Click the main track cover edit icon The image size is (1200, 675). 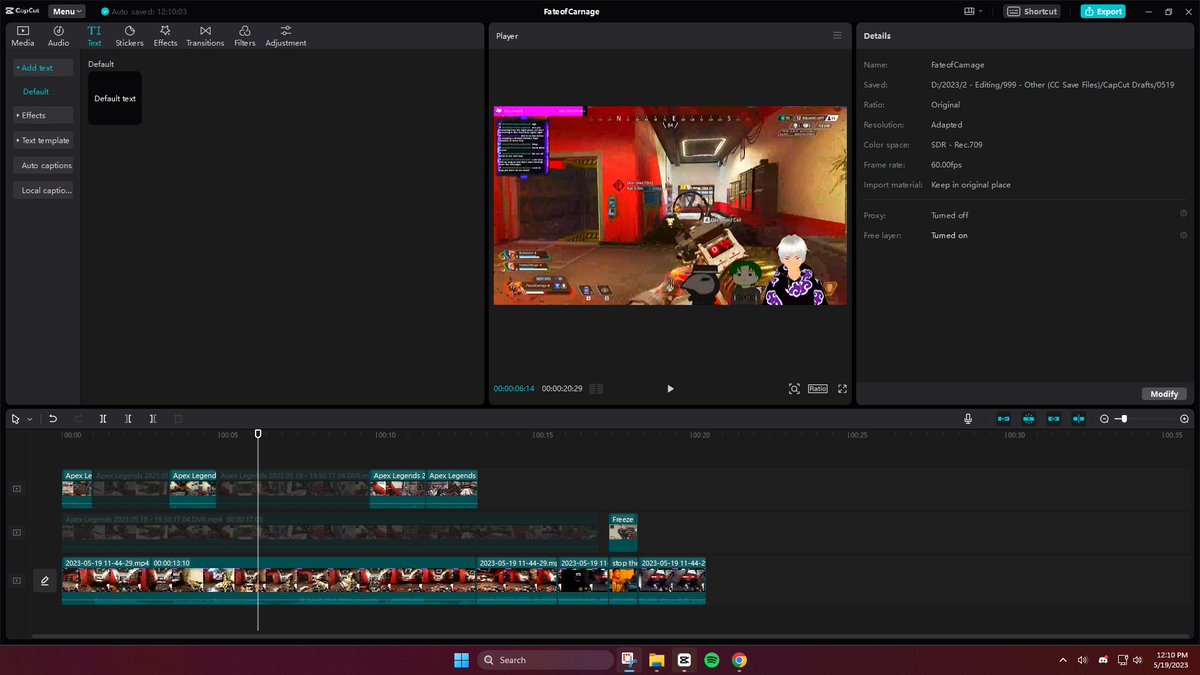[x=45, y=580]
